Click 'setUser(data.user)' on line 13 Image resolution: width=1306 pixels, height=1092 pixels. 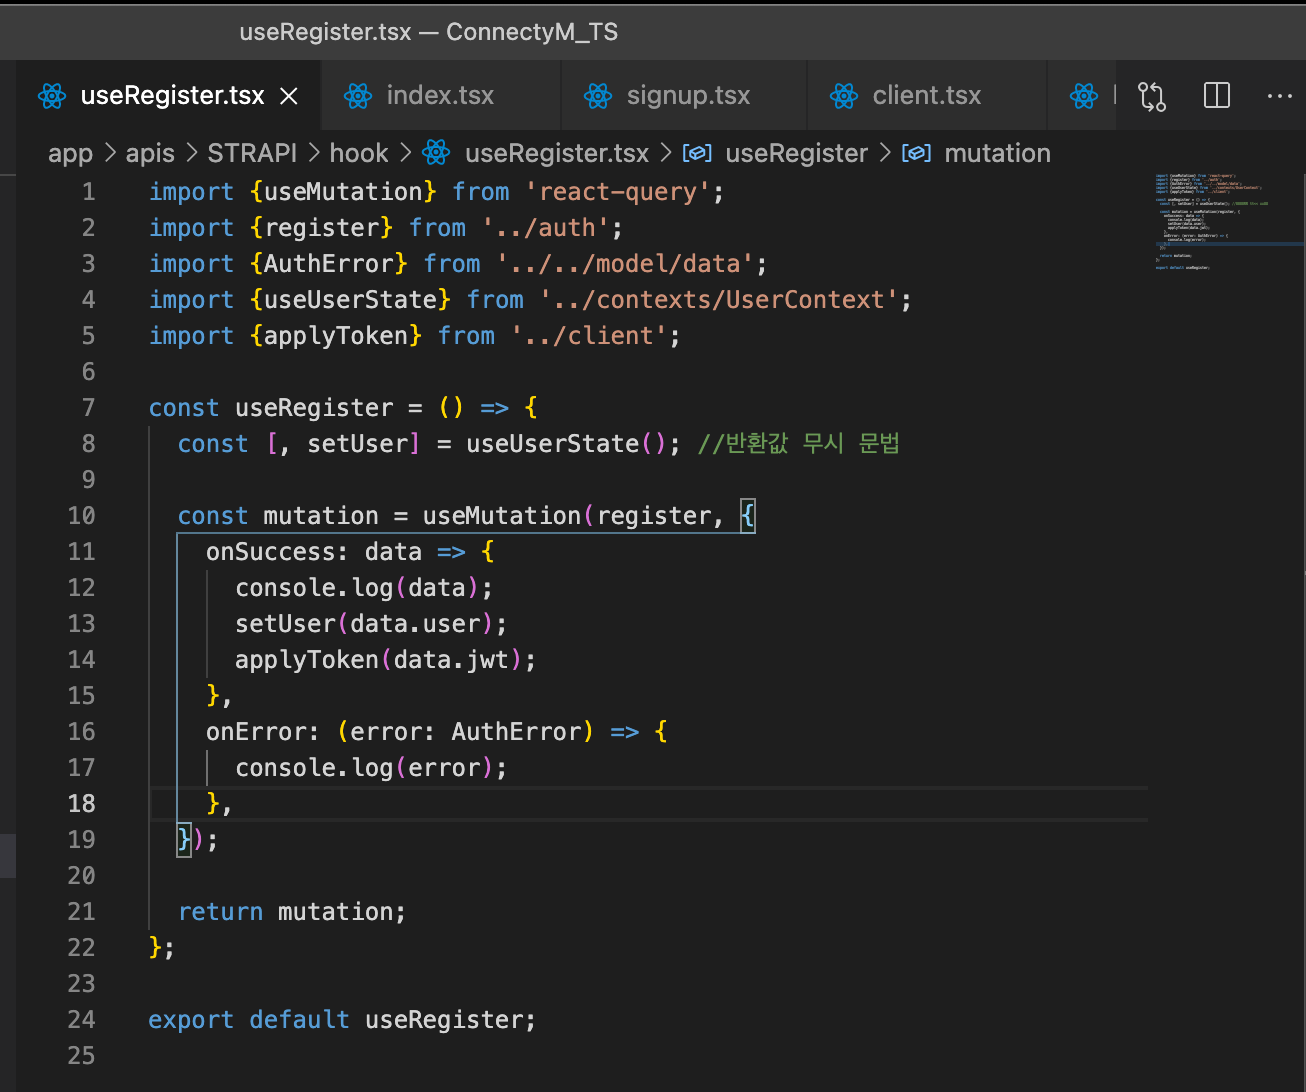[364, 624]
